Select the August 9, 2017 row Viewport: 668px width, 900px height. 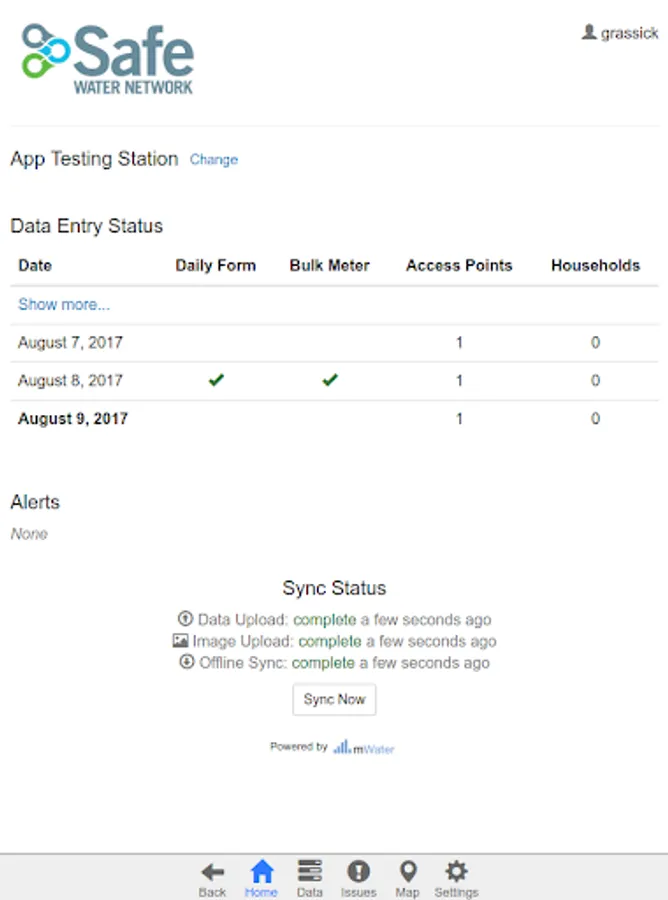coord(73,419)
